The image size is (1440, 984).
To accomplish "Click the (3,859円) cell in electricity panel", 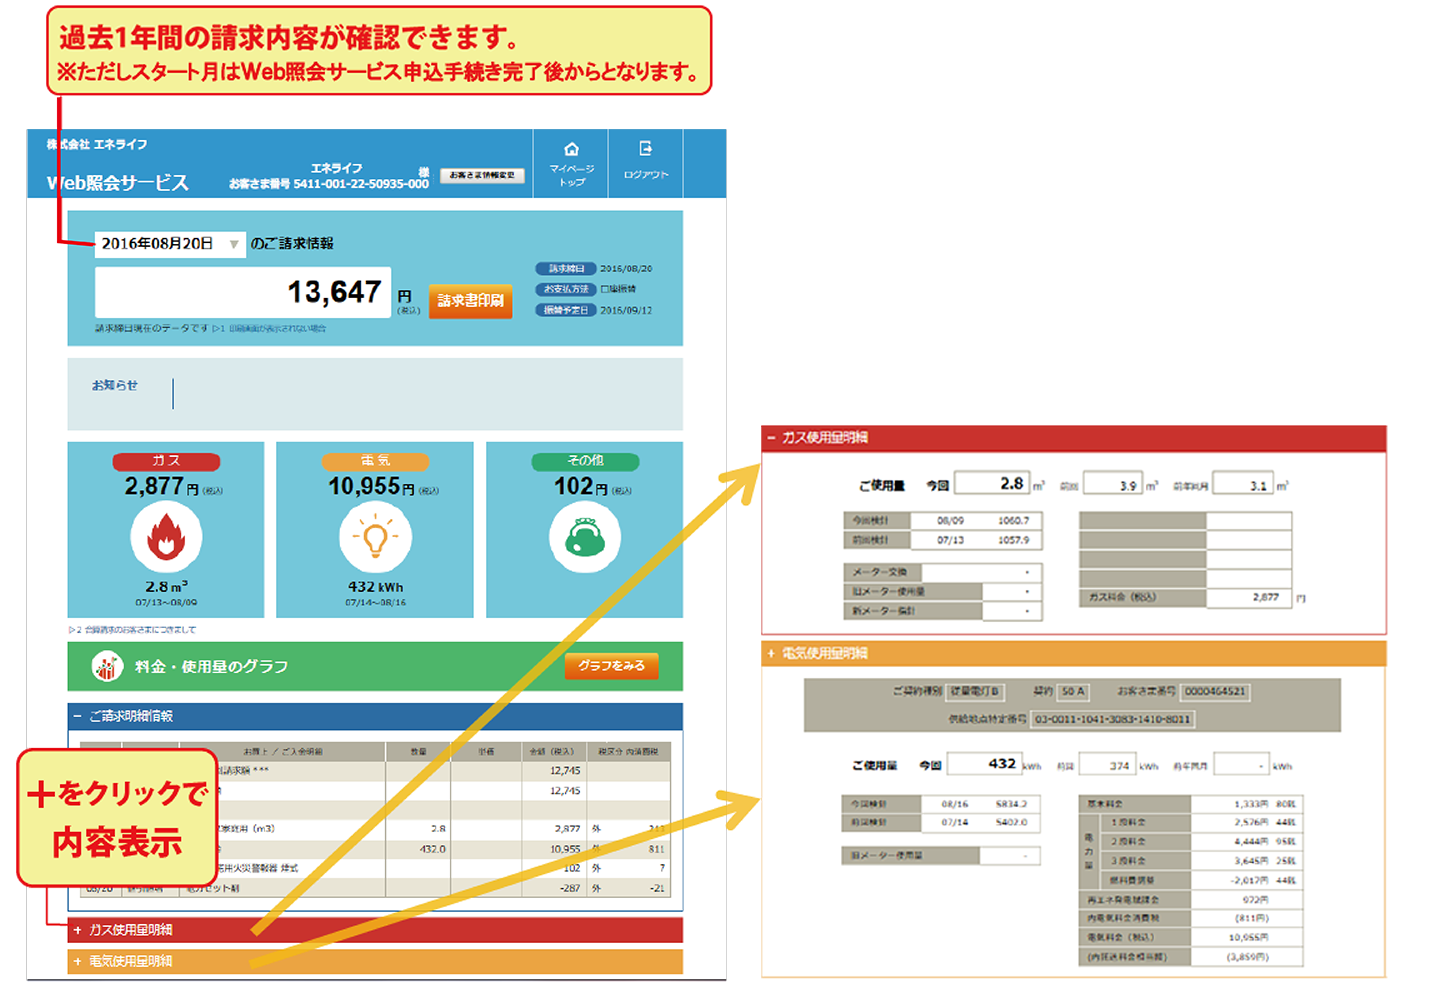I will 1246,956.
